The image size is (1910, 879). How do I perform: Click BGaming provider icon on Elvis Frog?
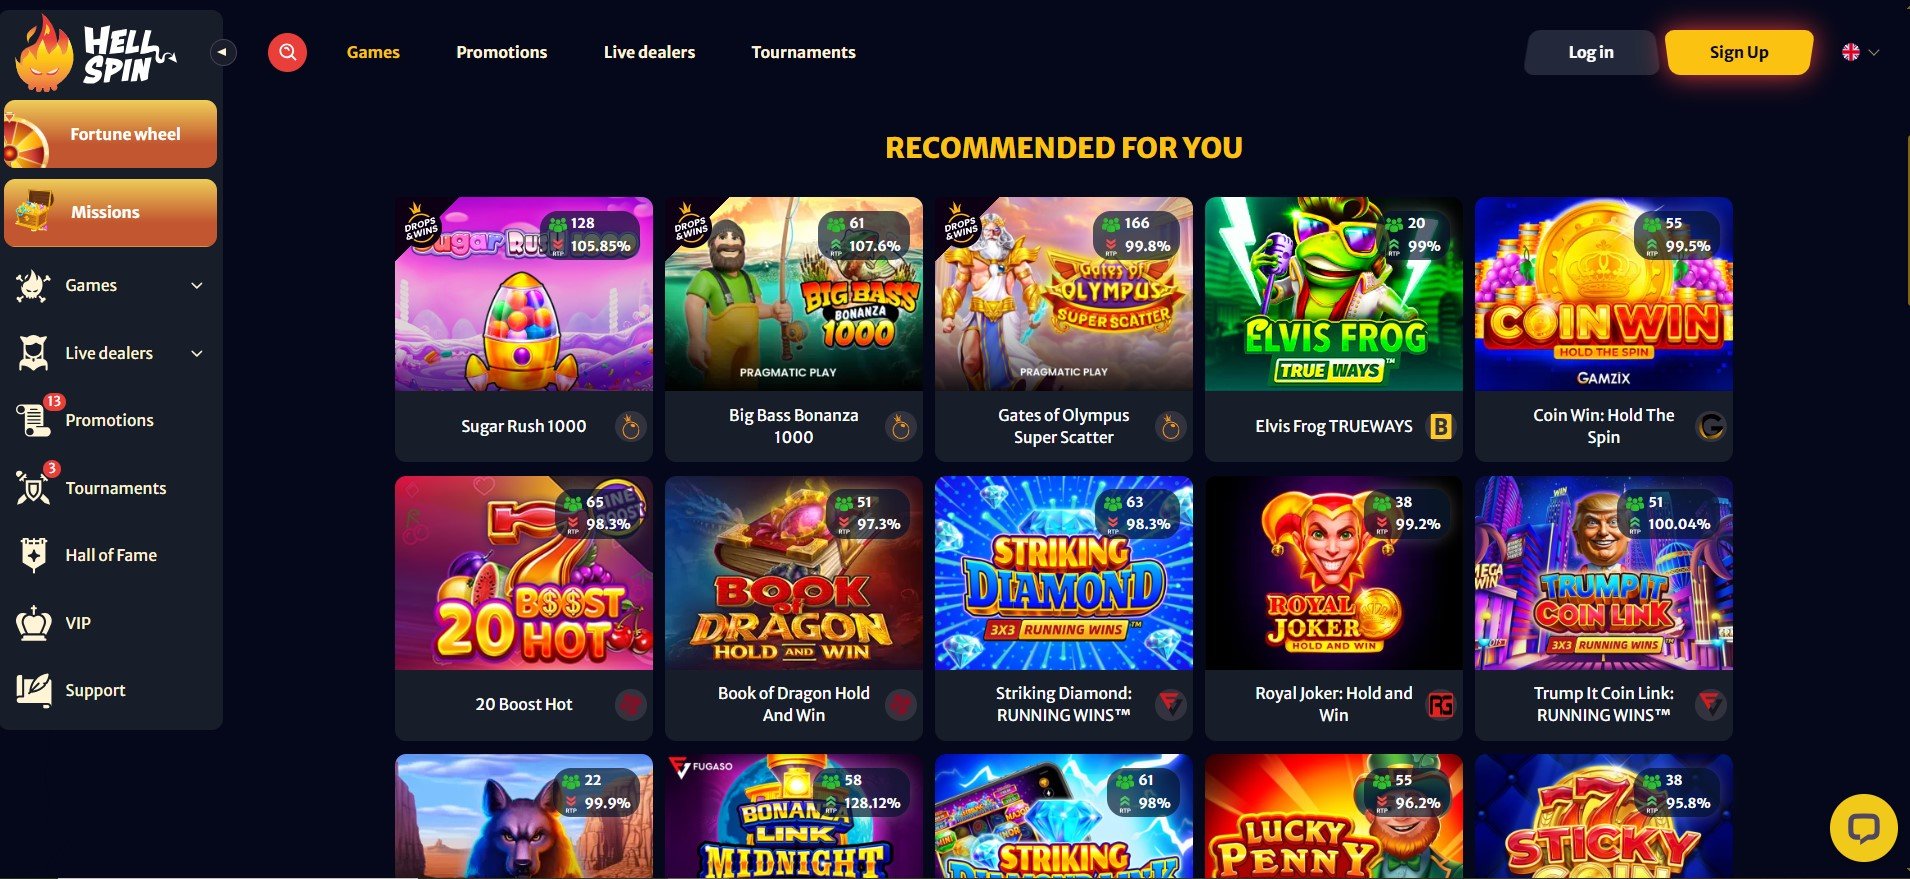(x=1440, y=427)
